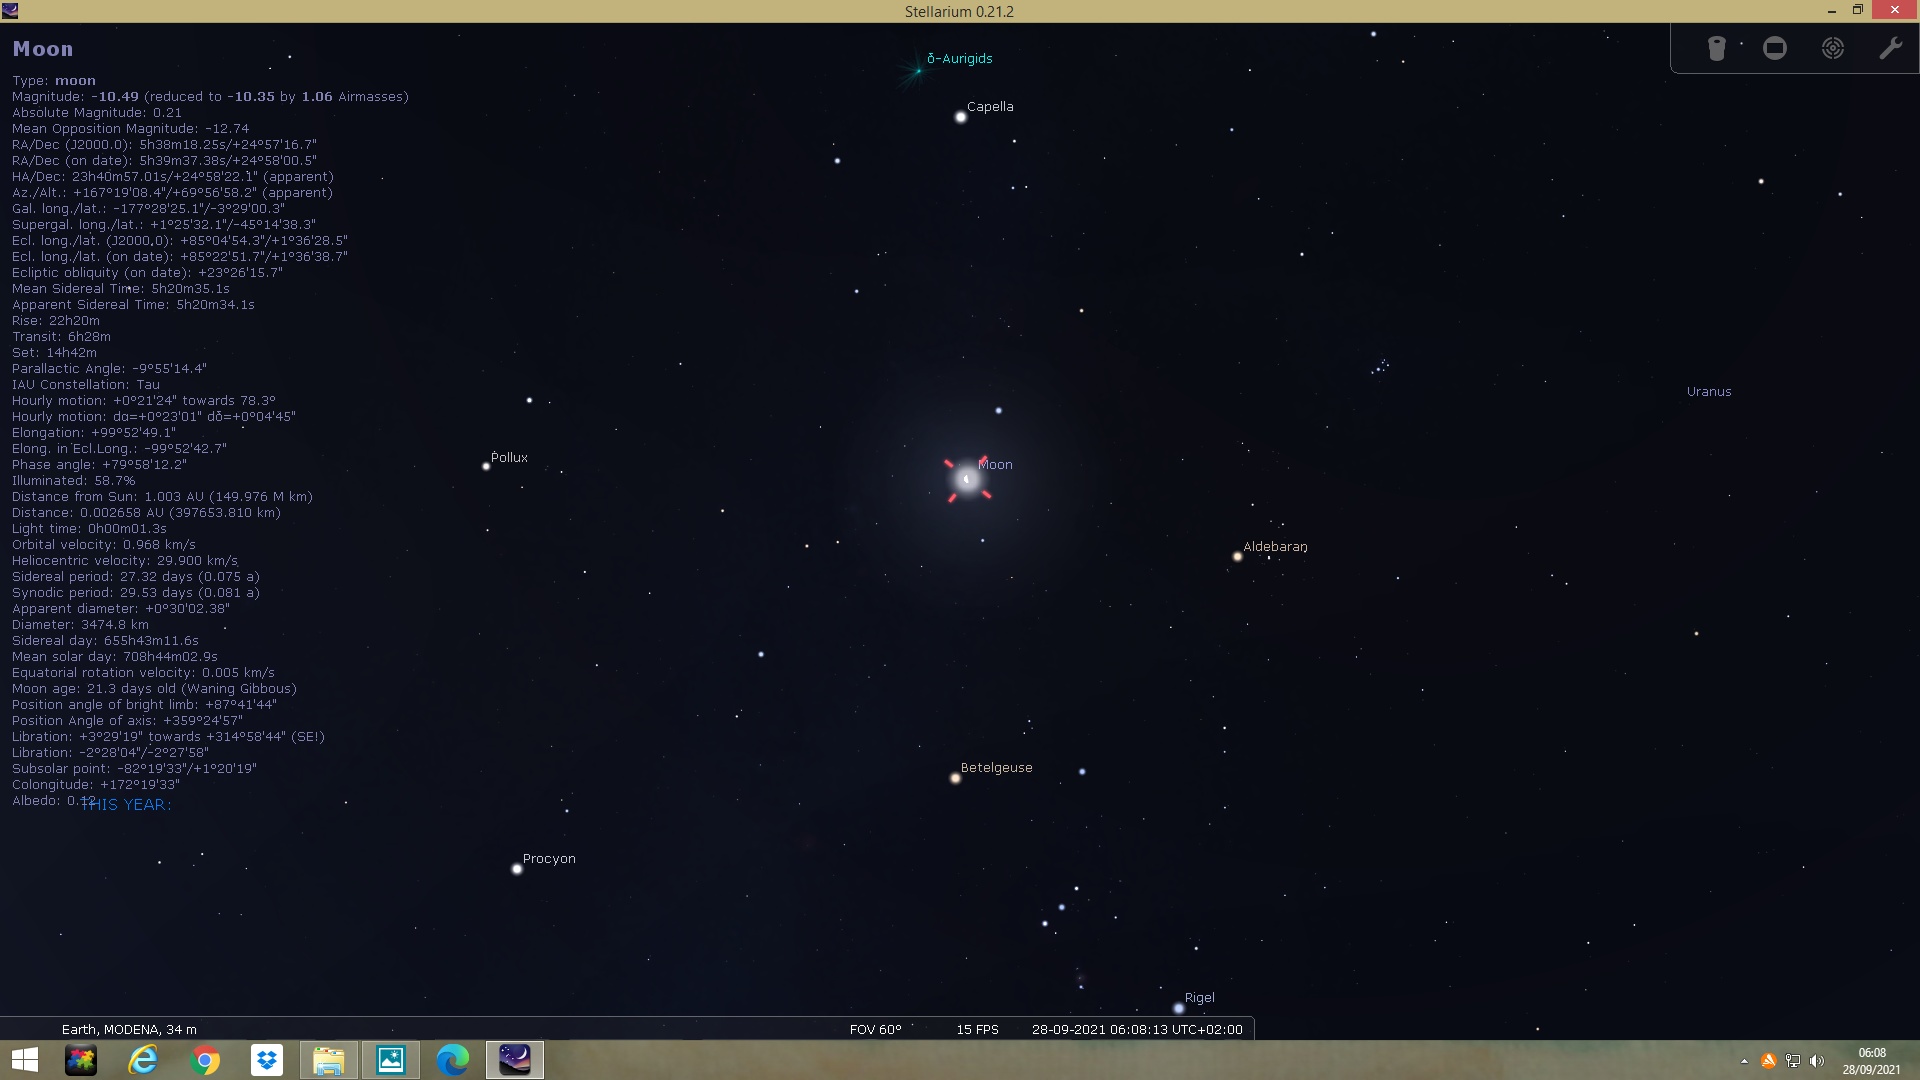Click the δ-Aurigids meteor shower radiant
This screenshot has width=1920, height=1080.
coord(918,70)
